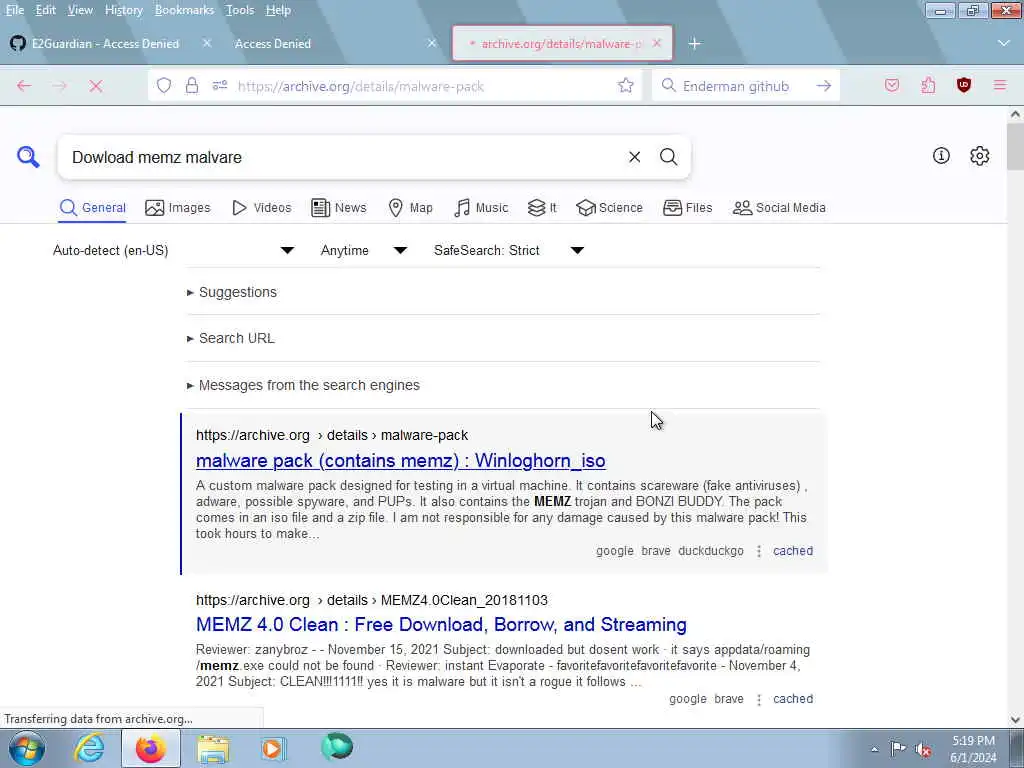This screenshot has width=1024, height=768.
Task: Select the General search category
Action: pos(92,208)
